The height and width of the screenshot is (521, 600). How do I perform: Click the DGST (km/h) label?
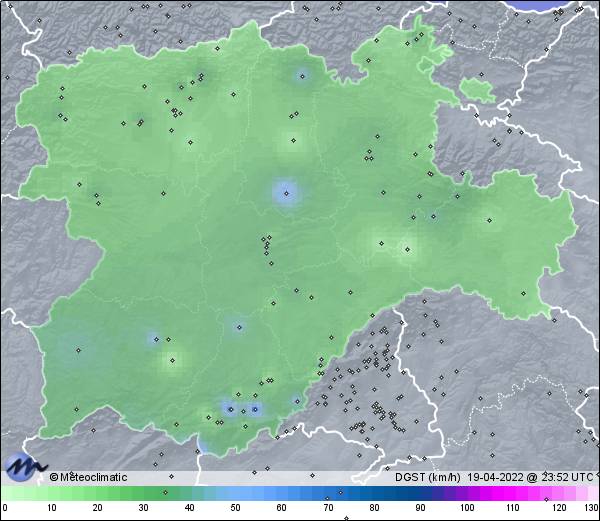click(x=428, y=477)
